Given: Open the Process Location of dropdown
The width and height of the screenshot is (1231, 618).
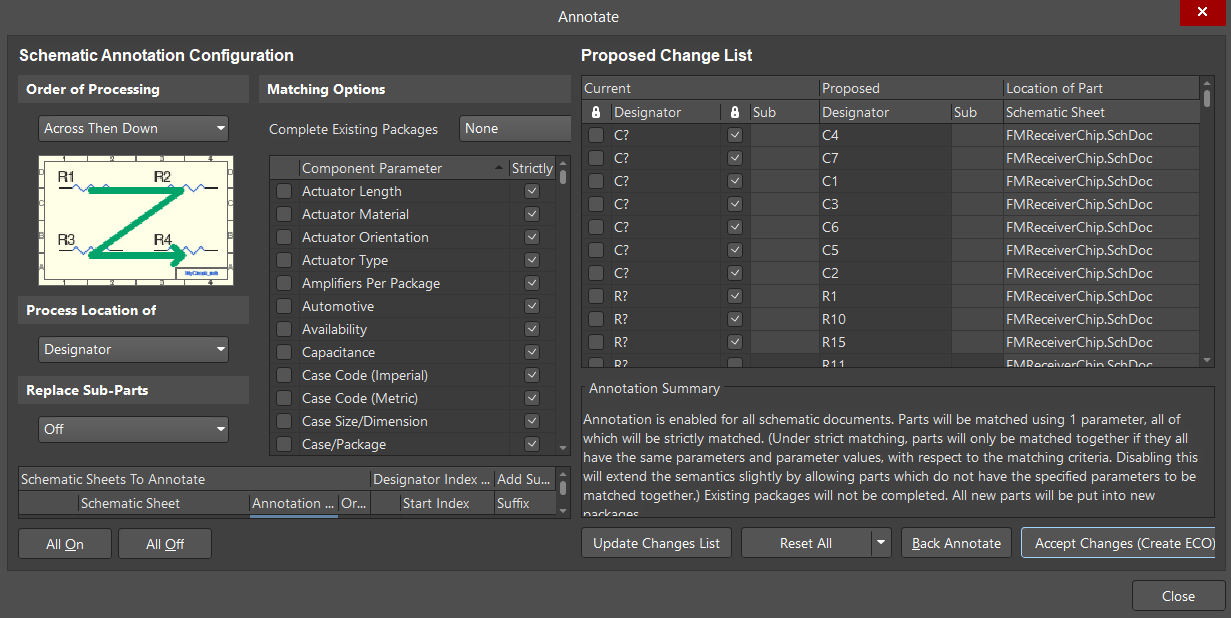Looking at the screenshot, I should (x=133, y=349).
